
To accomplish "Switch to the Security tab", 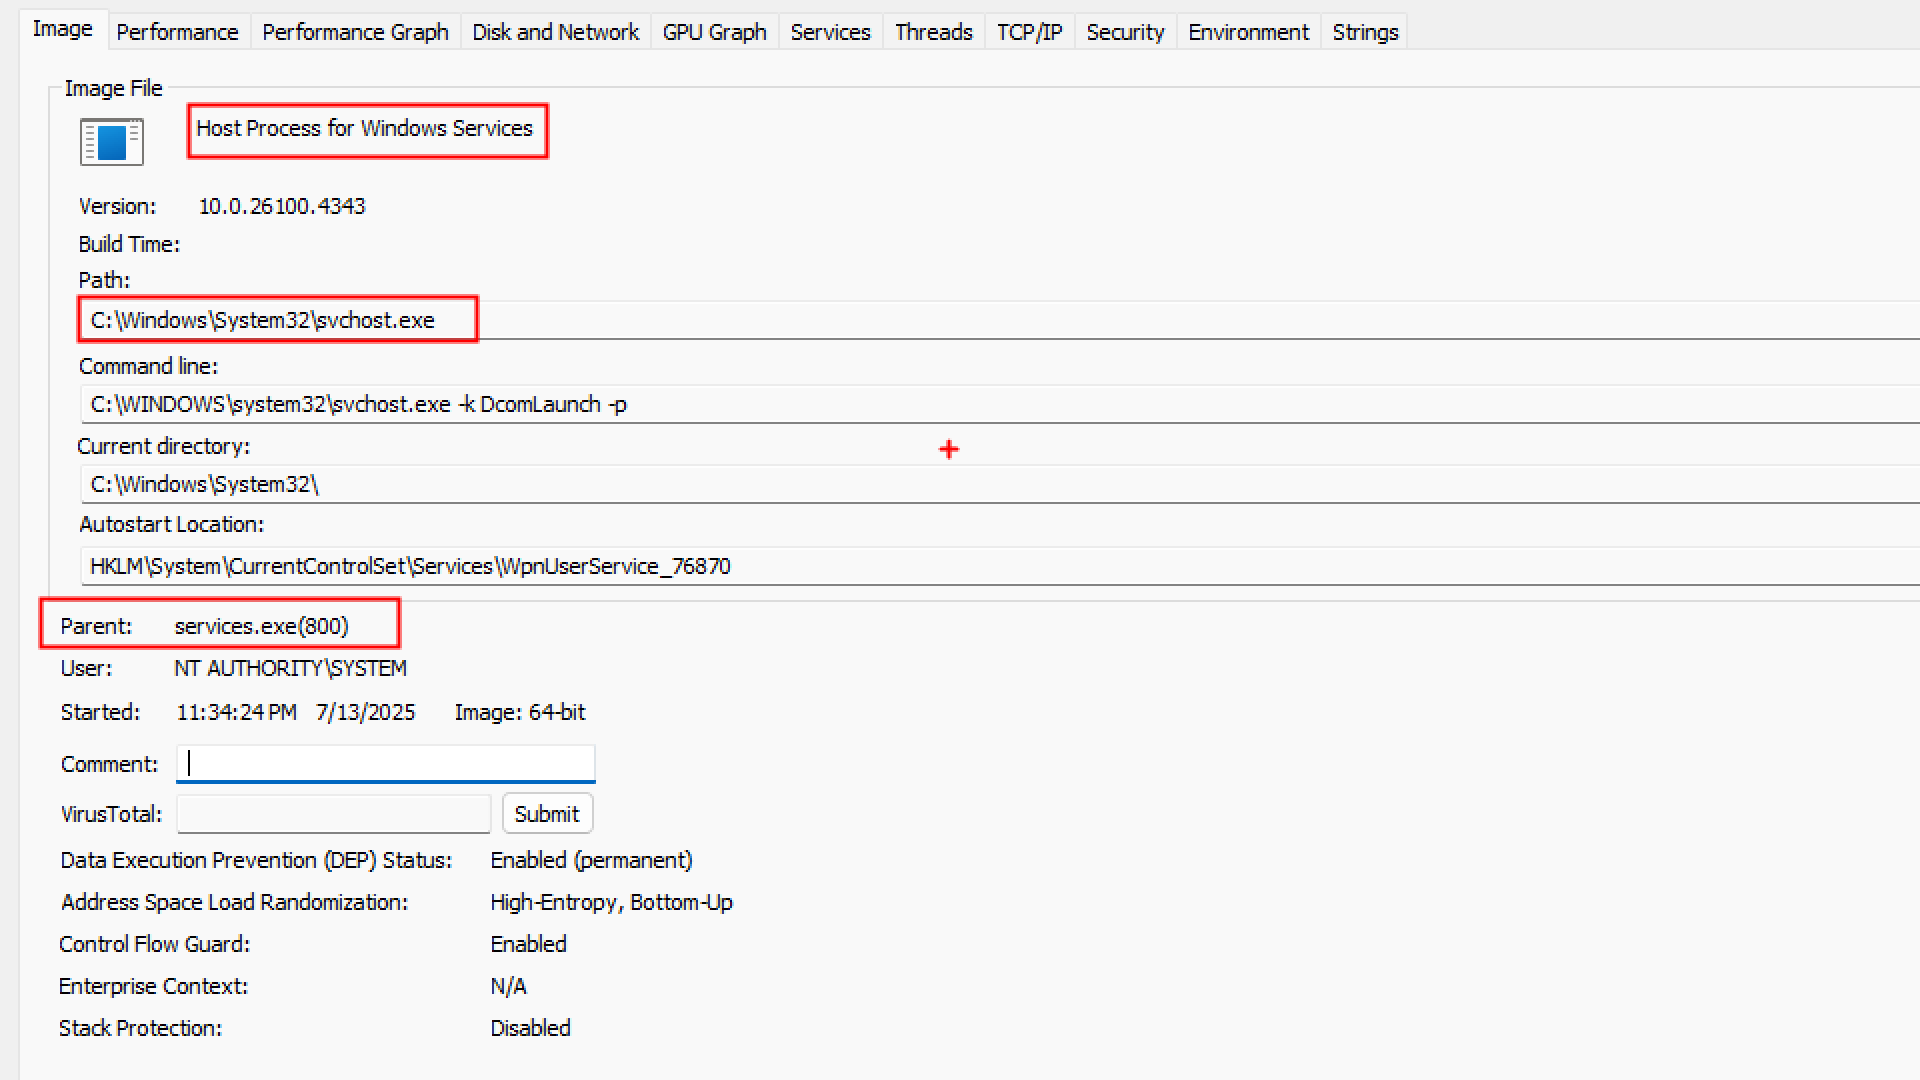I will (1125, 32).
